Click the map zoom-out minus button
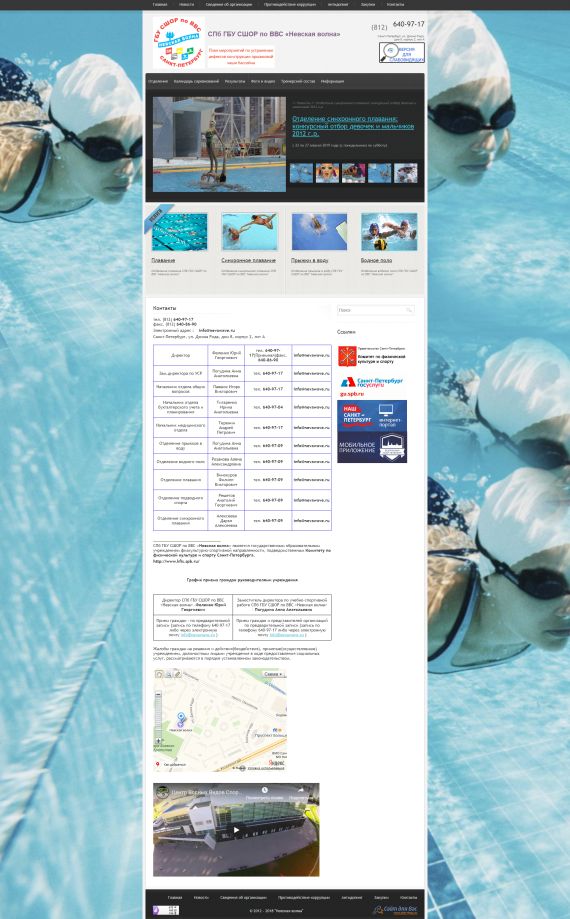Screen dimensions: 570x919 pyautogui.click(x=158, y=694)
